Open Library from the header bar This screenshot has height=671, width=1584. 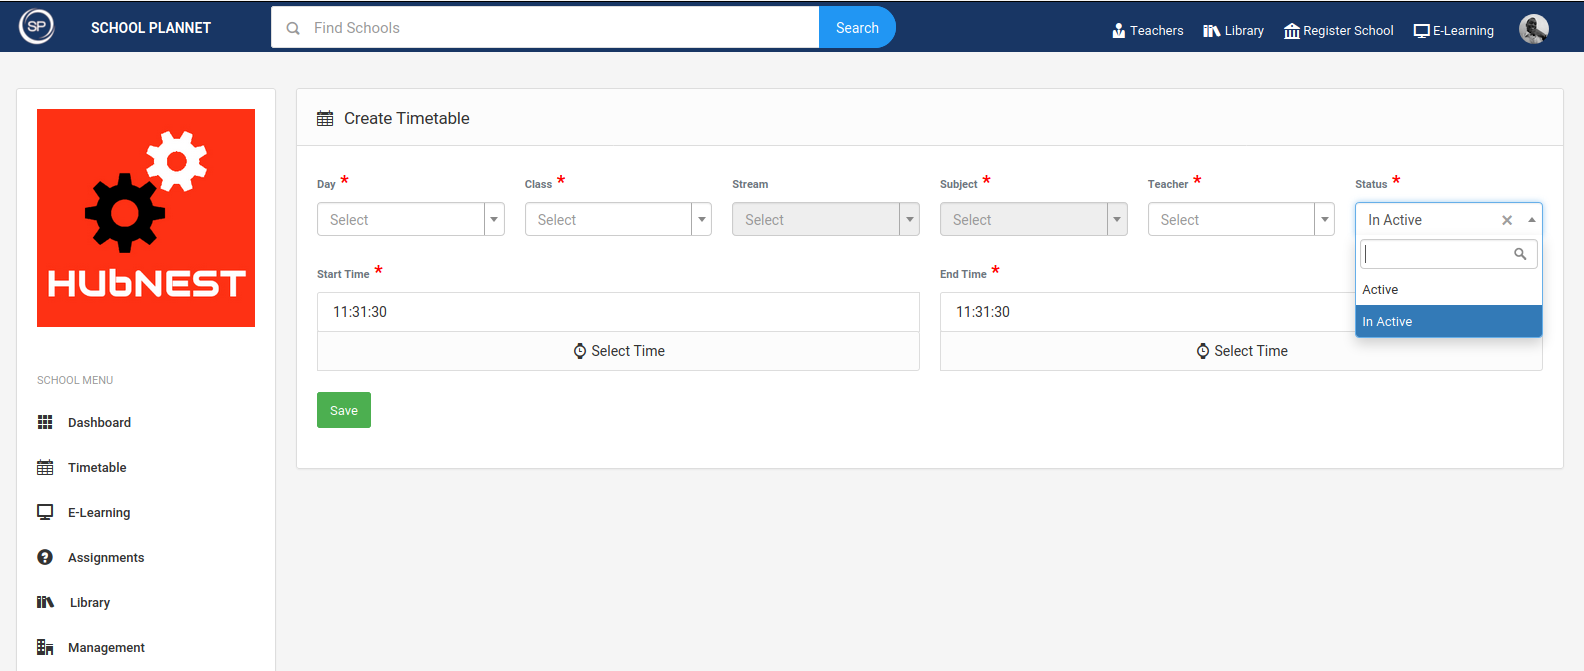[x=1233, y=30]
